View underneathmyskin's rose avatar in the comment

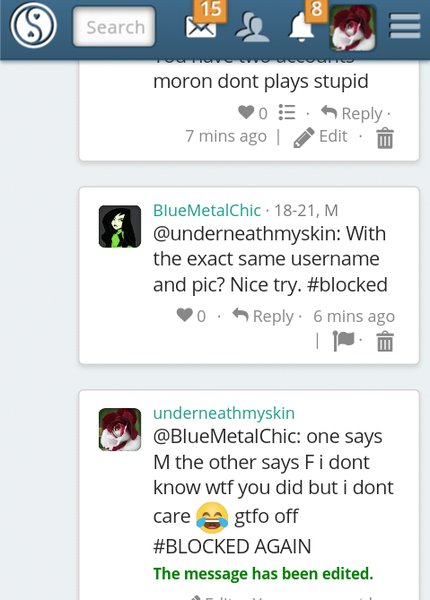click(x=120, y=429)
